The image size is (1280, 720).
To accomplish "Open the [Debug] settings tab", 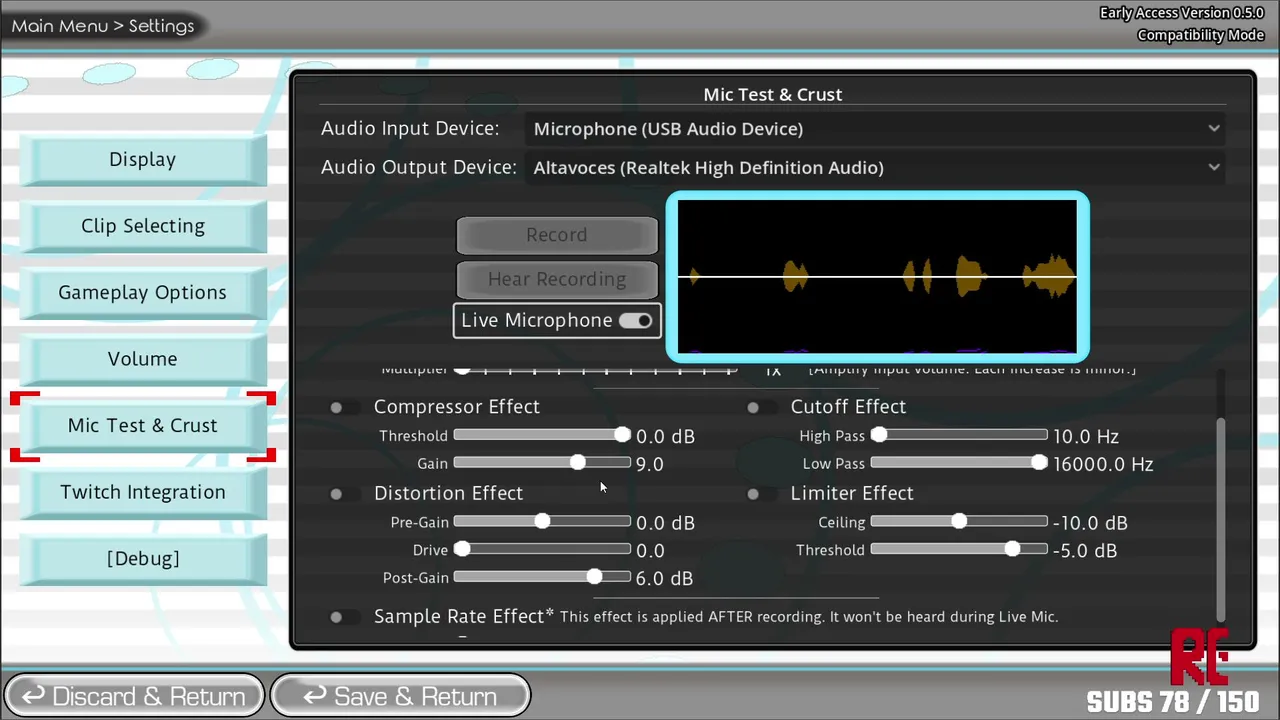I will point(143,559).
